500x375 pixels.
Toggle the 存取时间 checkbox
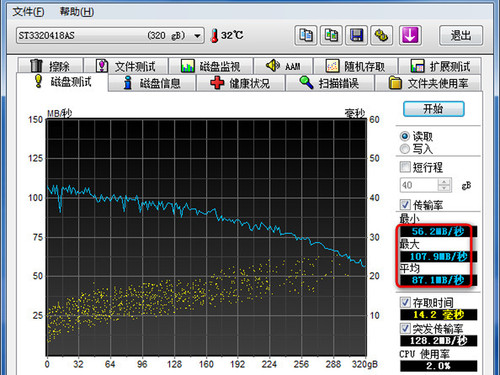405,302
